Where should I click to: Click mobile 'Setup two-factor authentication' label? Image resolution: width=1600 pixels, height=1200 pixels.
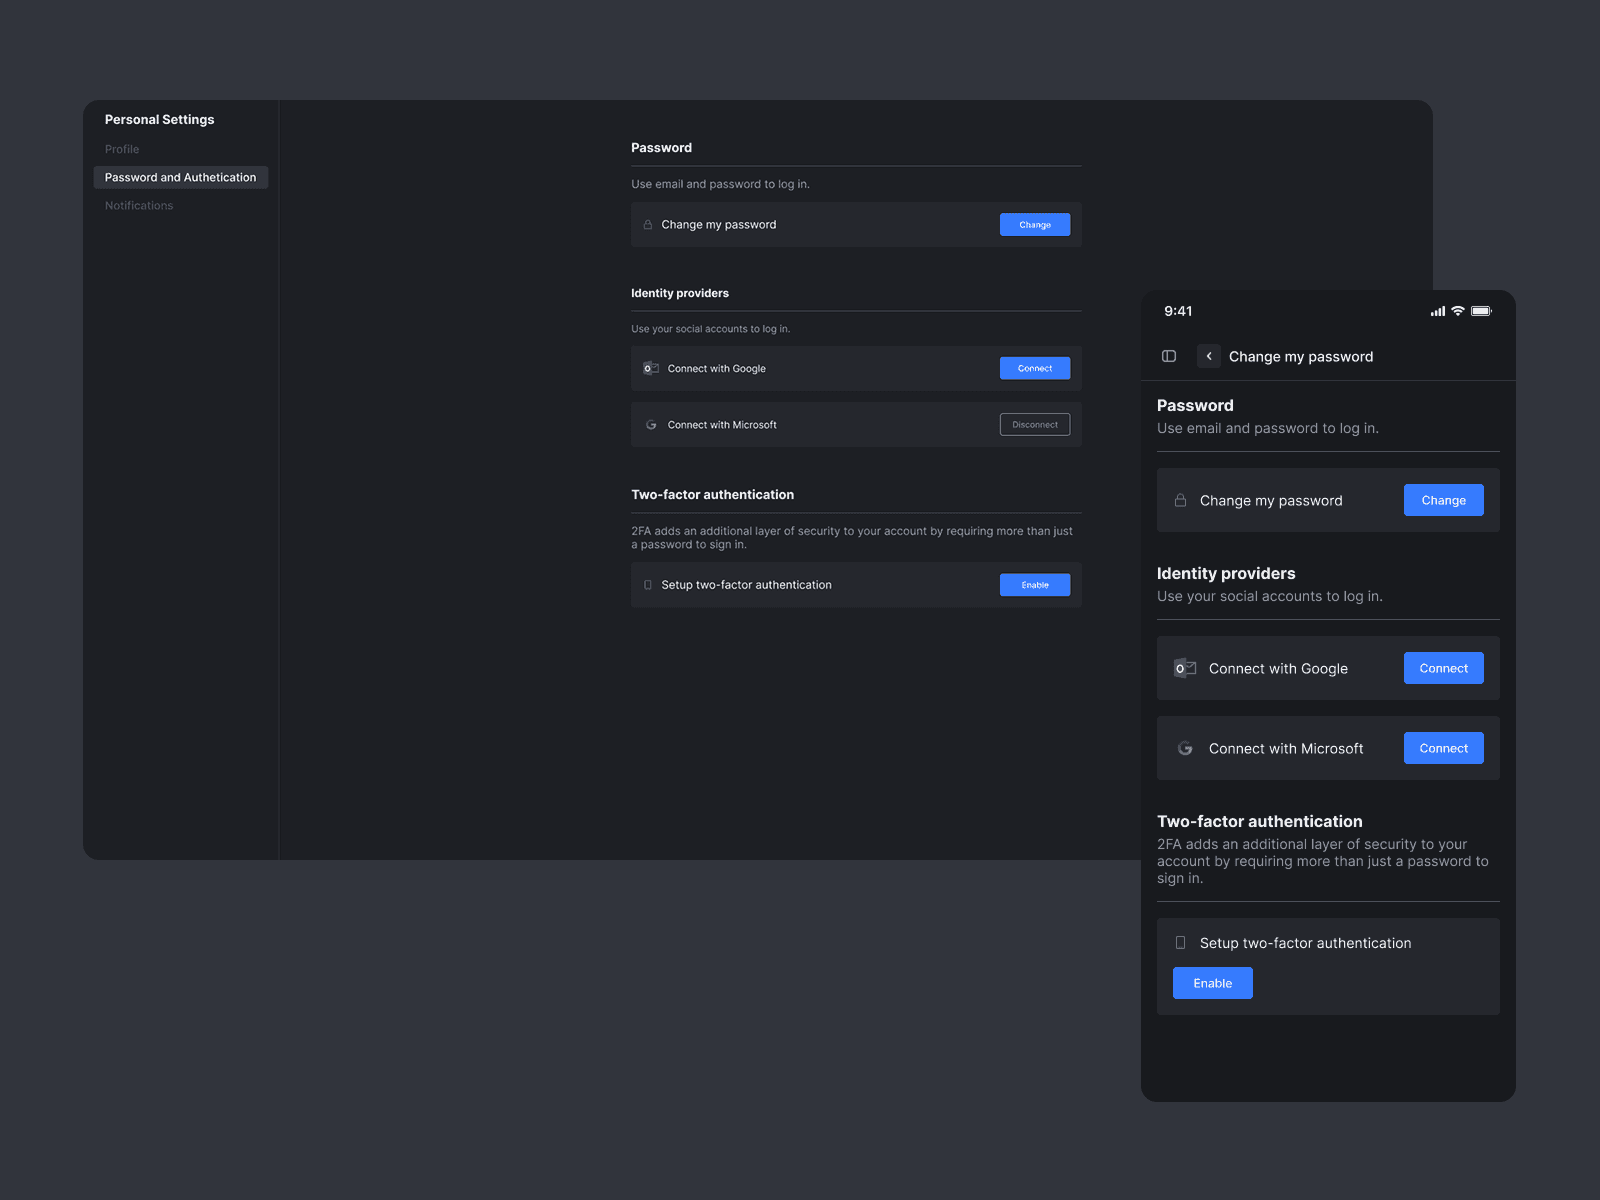pos(1306,942)
